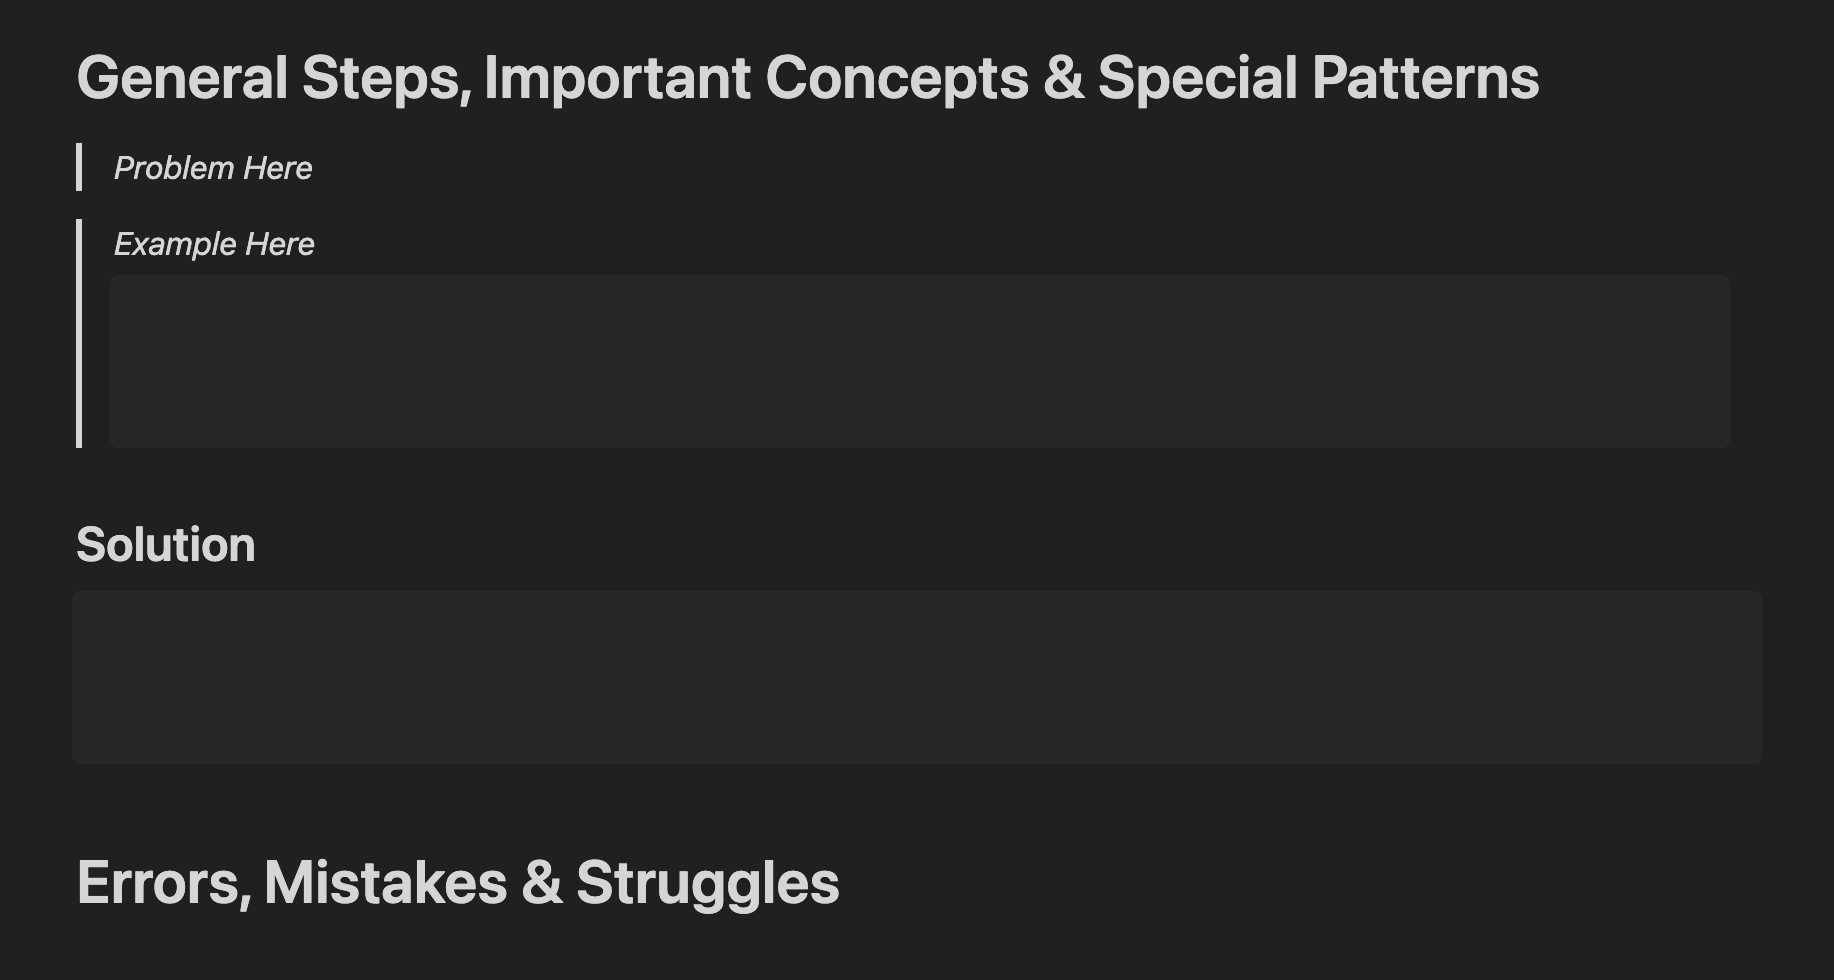This screenshot has width=1834, height=980.
Task: Click the word "Special" in the top heading
Action: (x=1197, y=78)
